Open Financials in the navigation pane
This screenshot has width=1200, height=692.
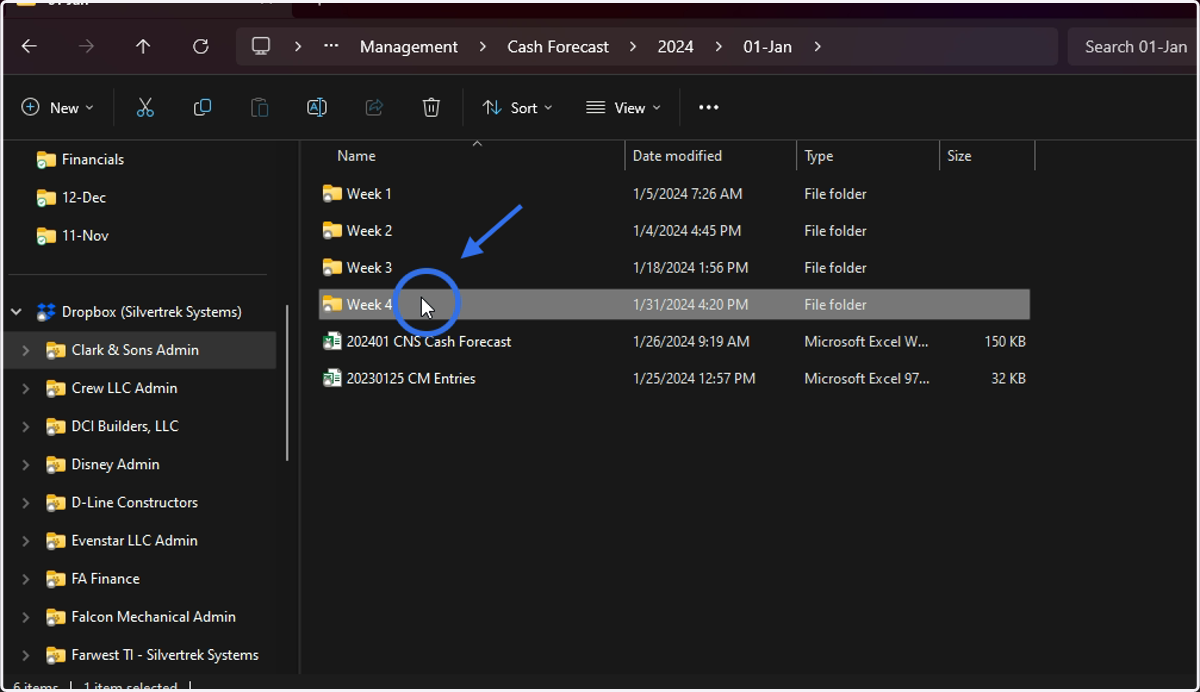92,160
